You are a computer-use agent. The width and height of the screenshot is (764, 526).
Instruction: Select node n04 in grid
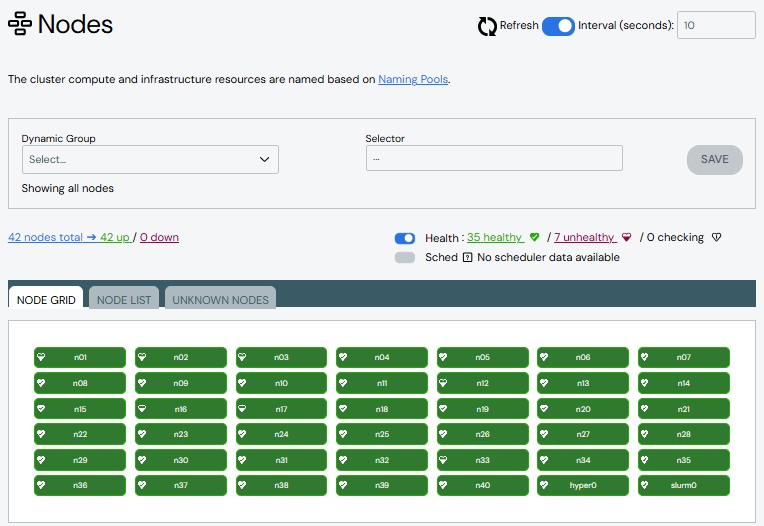382,357
